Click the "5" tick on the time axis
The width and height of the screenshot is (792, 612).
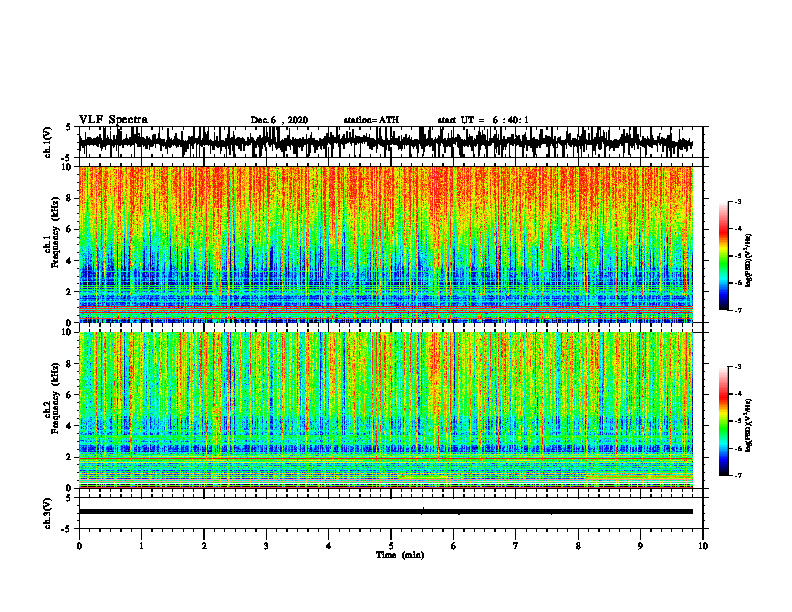coord(391,546)
